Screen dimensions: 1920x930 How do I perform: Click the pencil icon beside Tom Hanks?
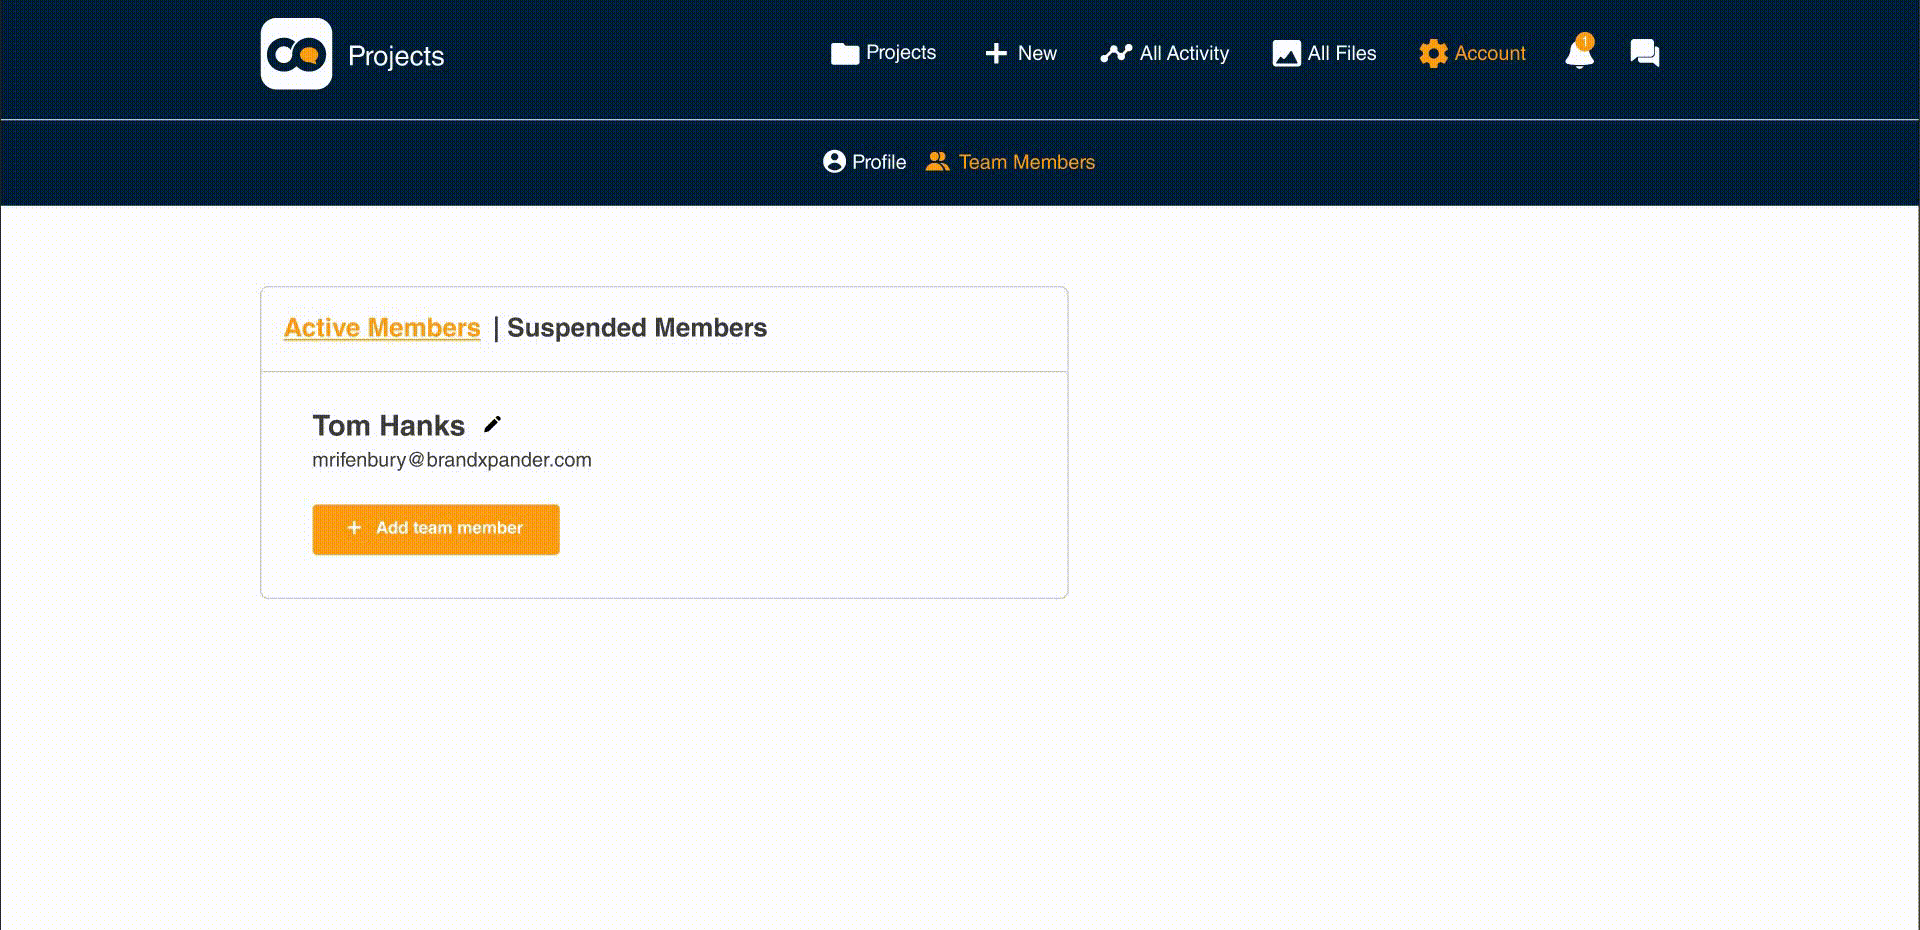click(x=492, y=424)
